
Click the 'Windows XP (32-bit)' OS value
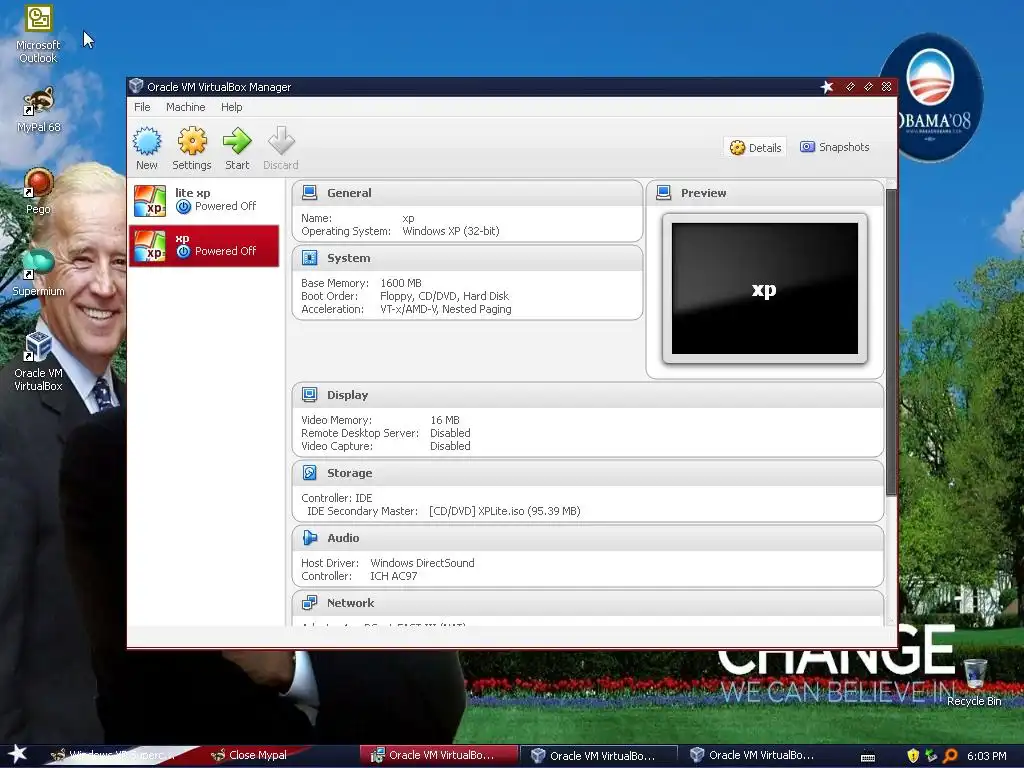tap(451, 231)
